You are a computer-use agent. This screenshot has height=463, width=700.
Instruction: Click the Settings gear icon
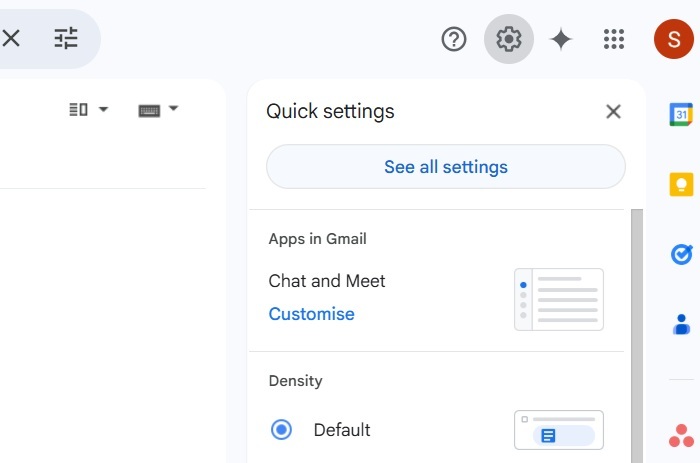click(508, 39)
